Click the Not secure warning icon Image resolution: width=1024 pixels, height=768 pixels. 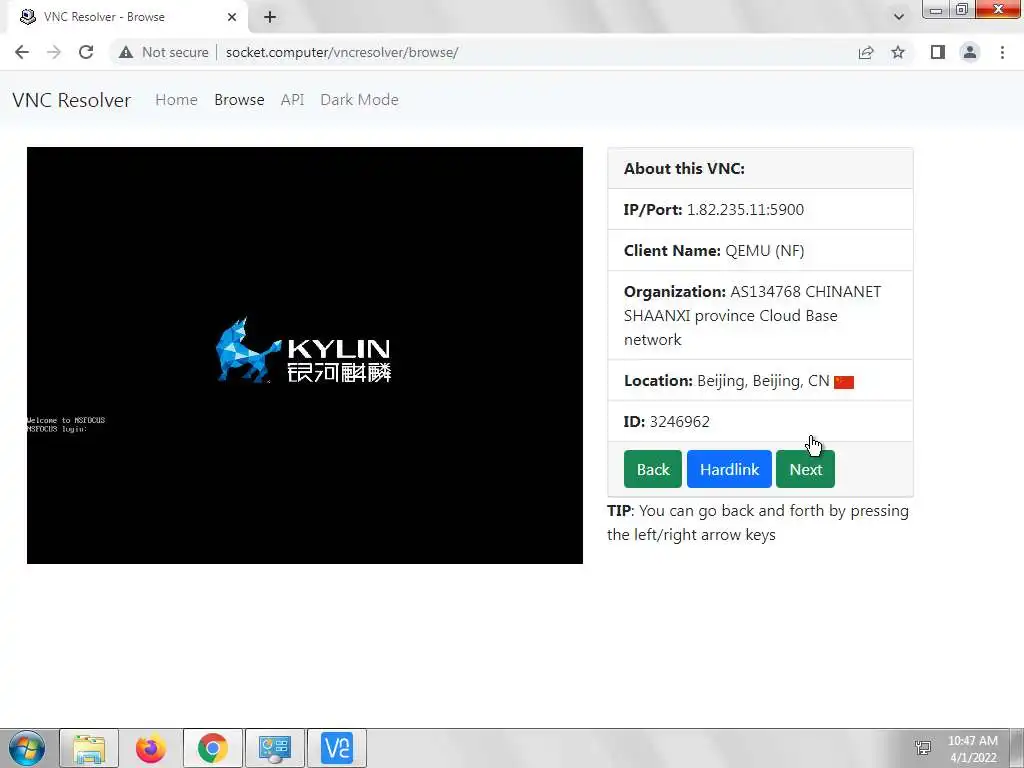(x=126, y=52)
